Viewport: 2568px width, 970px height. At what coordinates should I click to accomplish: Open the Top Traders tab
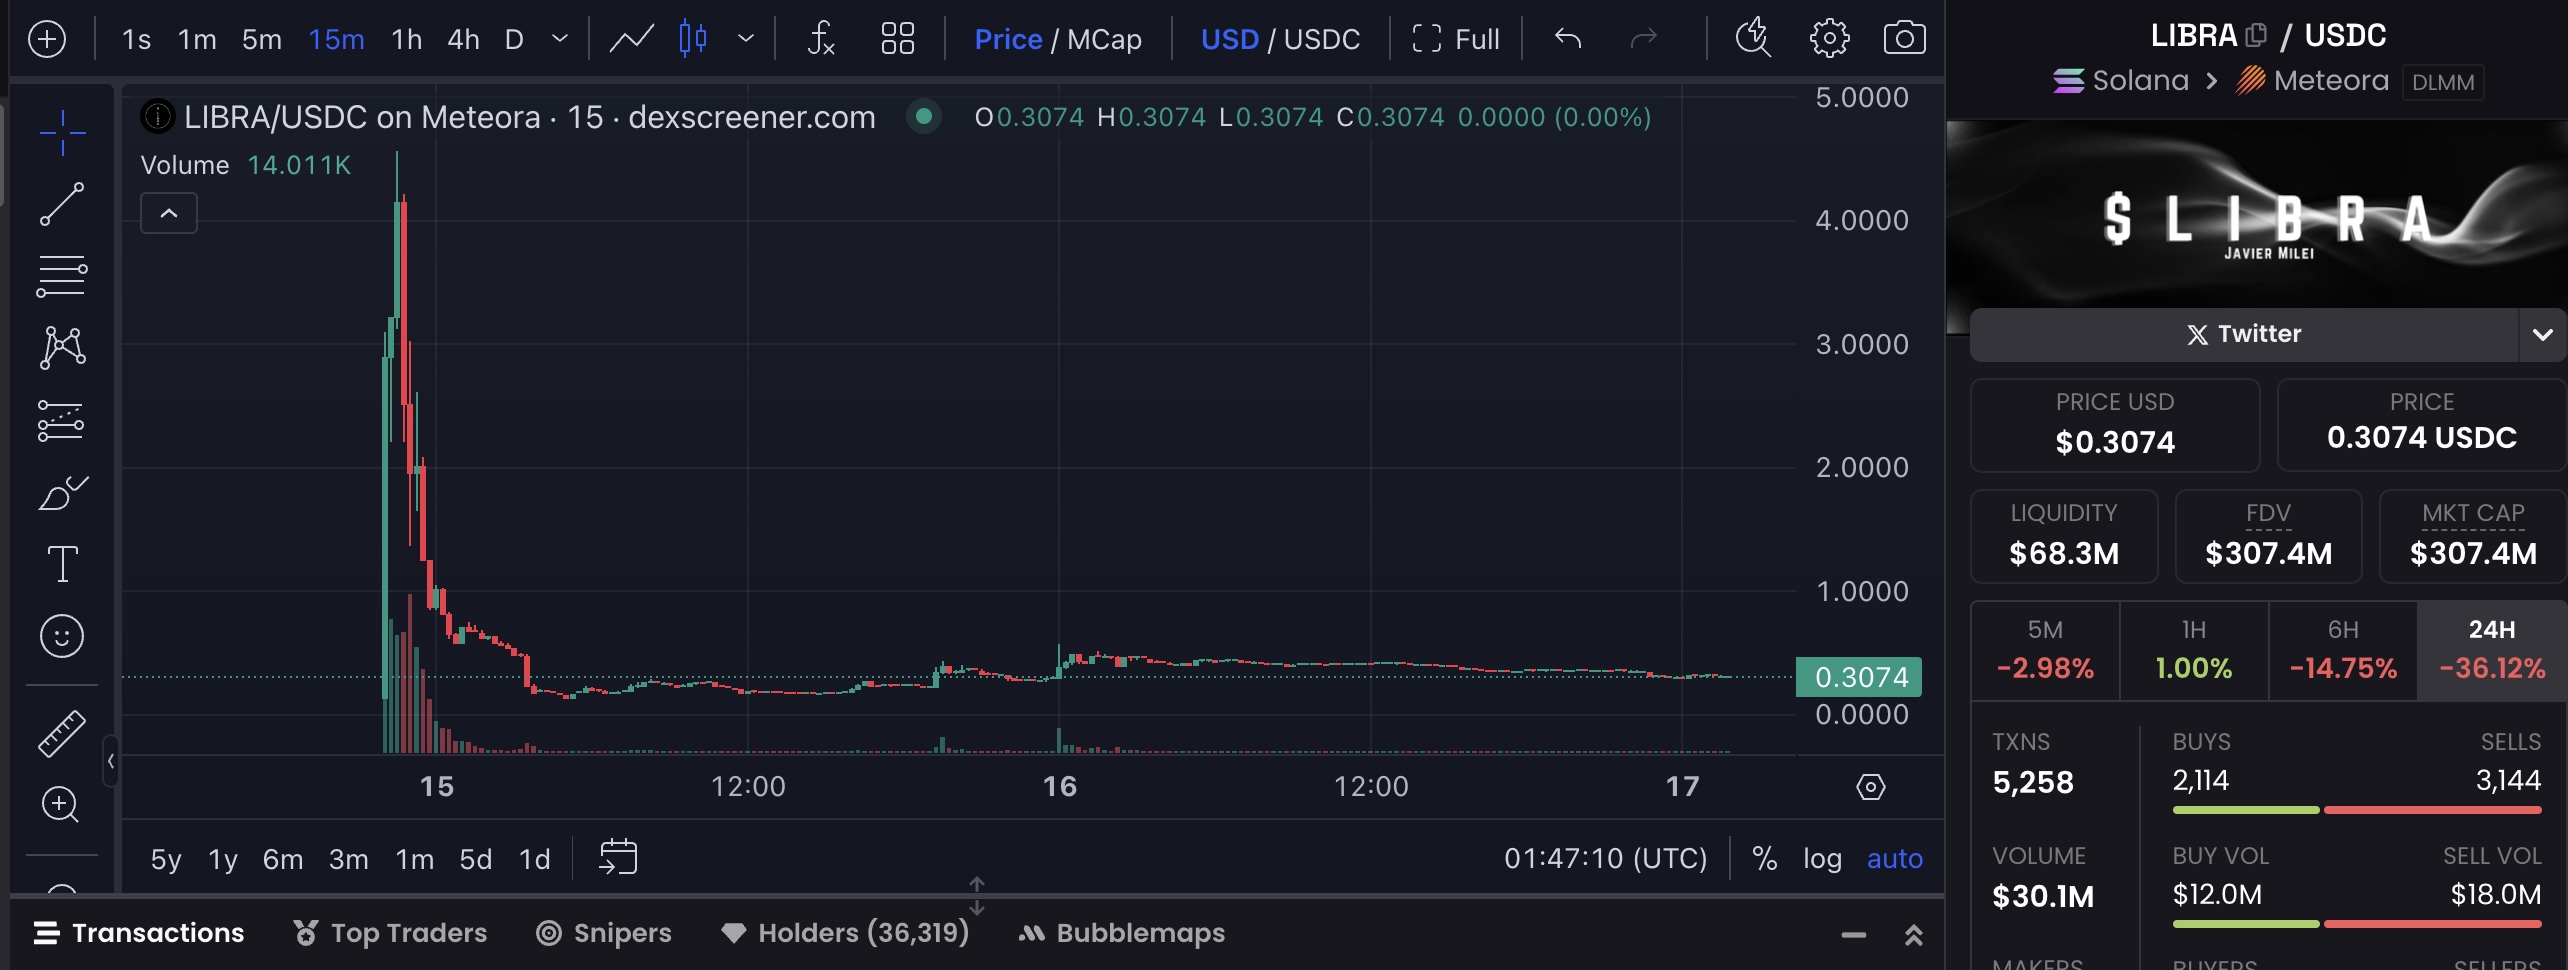pyautogui.click(x=390, y=933)
